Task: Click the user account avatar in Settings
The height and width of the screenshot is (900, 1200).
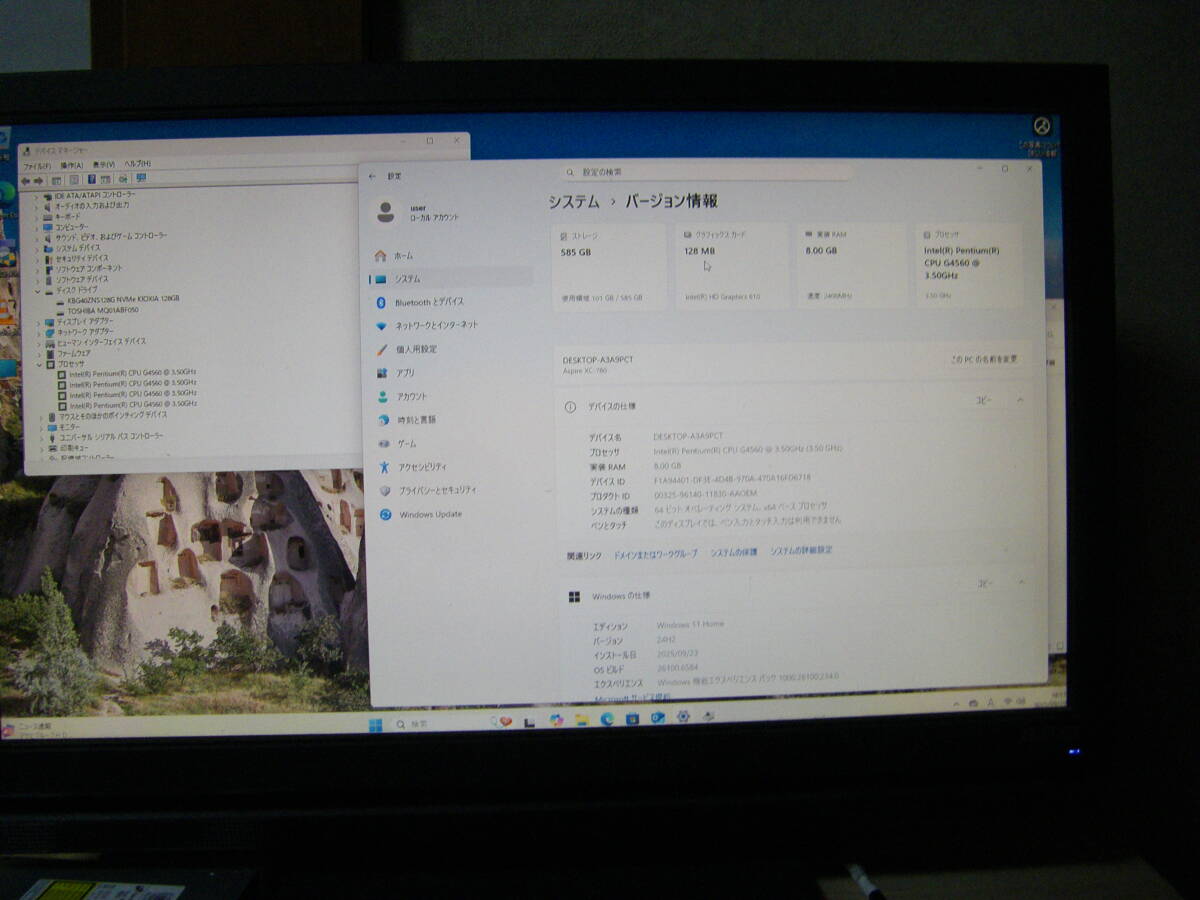Action: tap(386, 211)
